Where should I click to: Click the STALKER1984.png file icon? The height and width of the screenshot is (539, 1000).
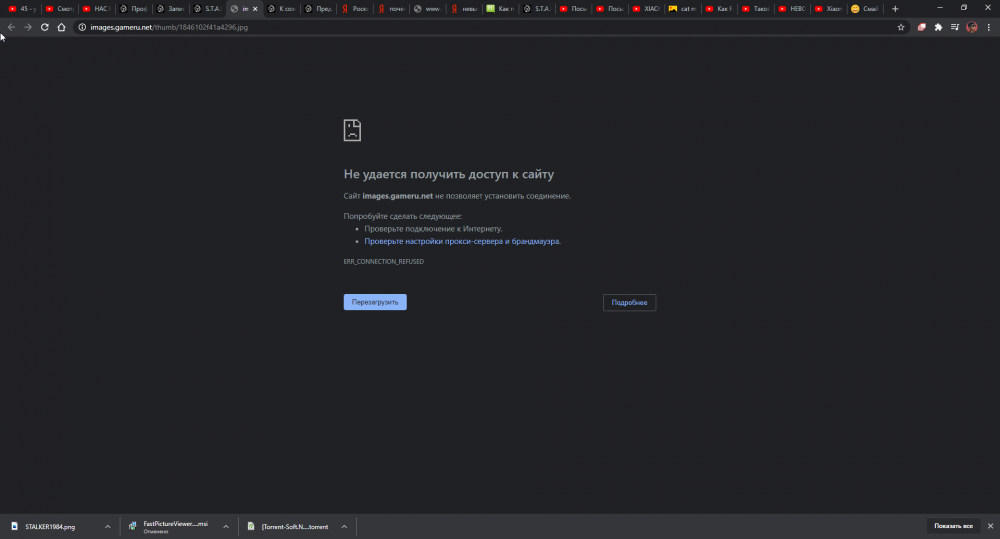(15, 526)
